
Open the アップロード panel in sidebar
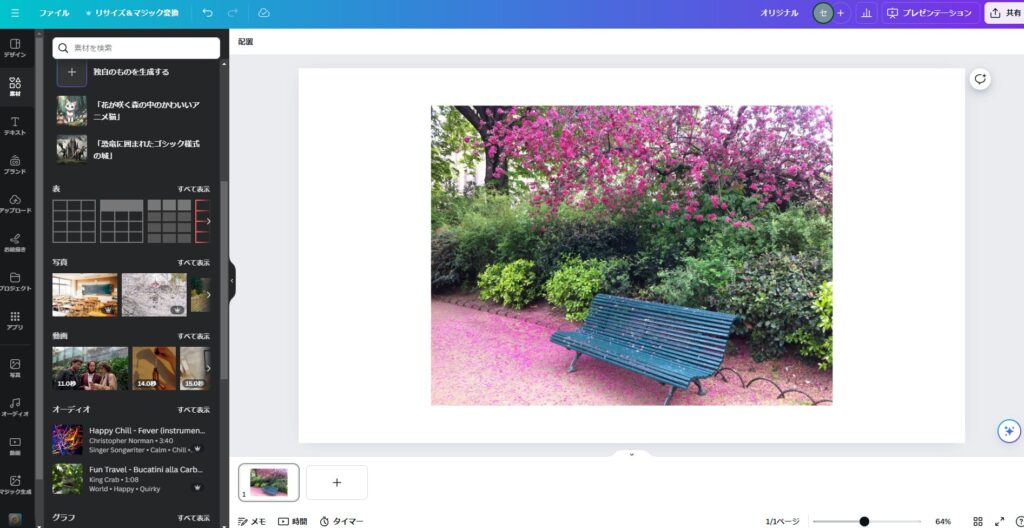click(x=15, y=203)
